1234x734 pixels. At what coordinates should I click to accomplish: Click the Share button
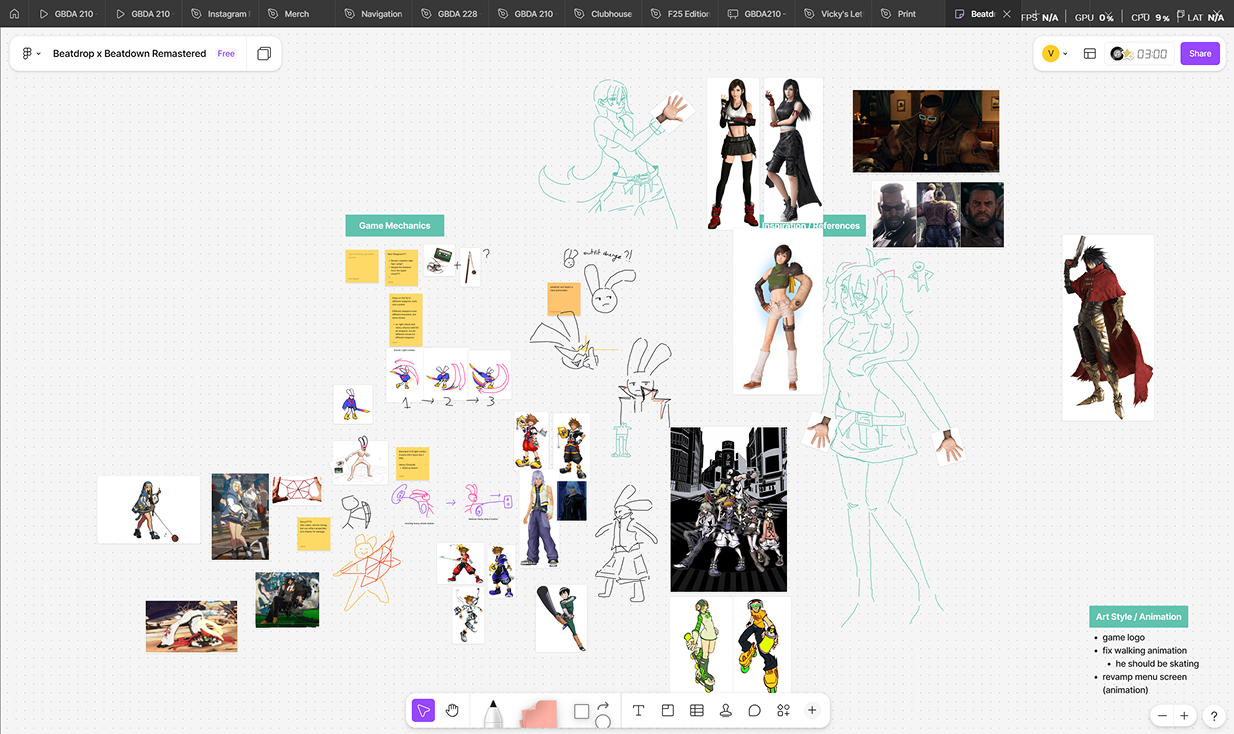pyautogui.click(x=1200, y=54)
